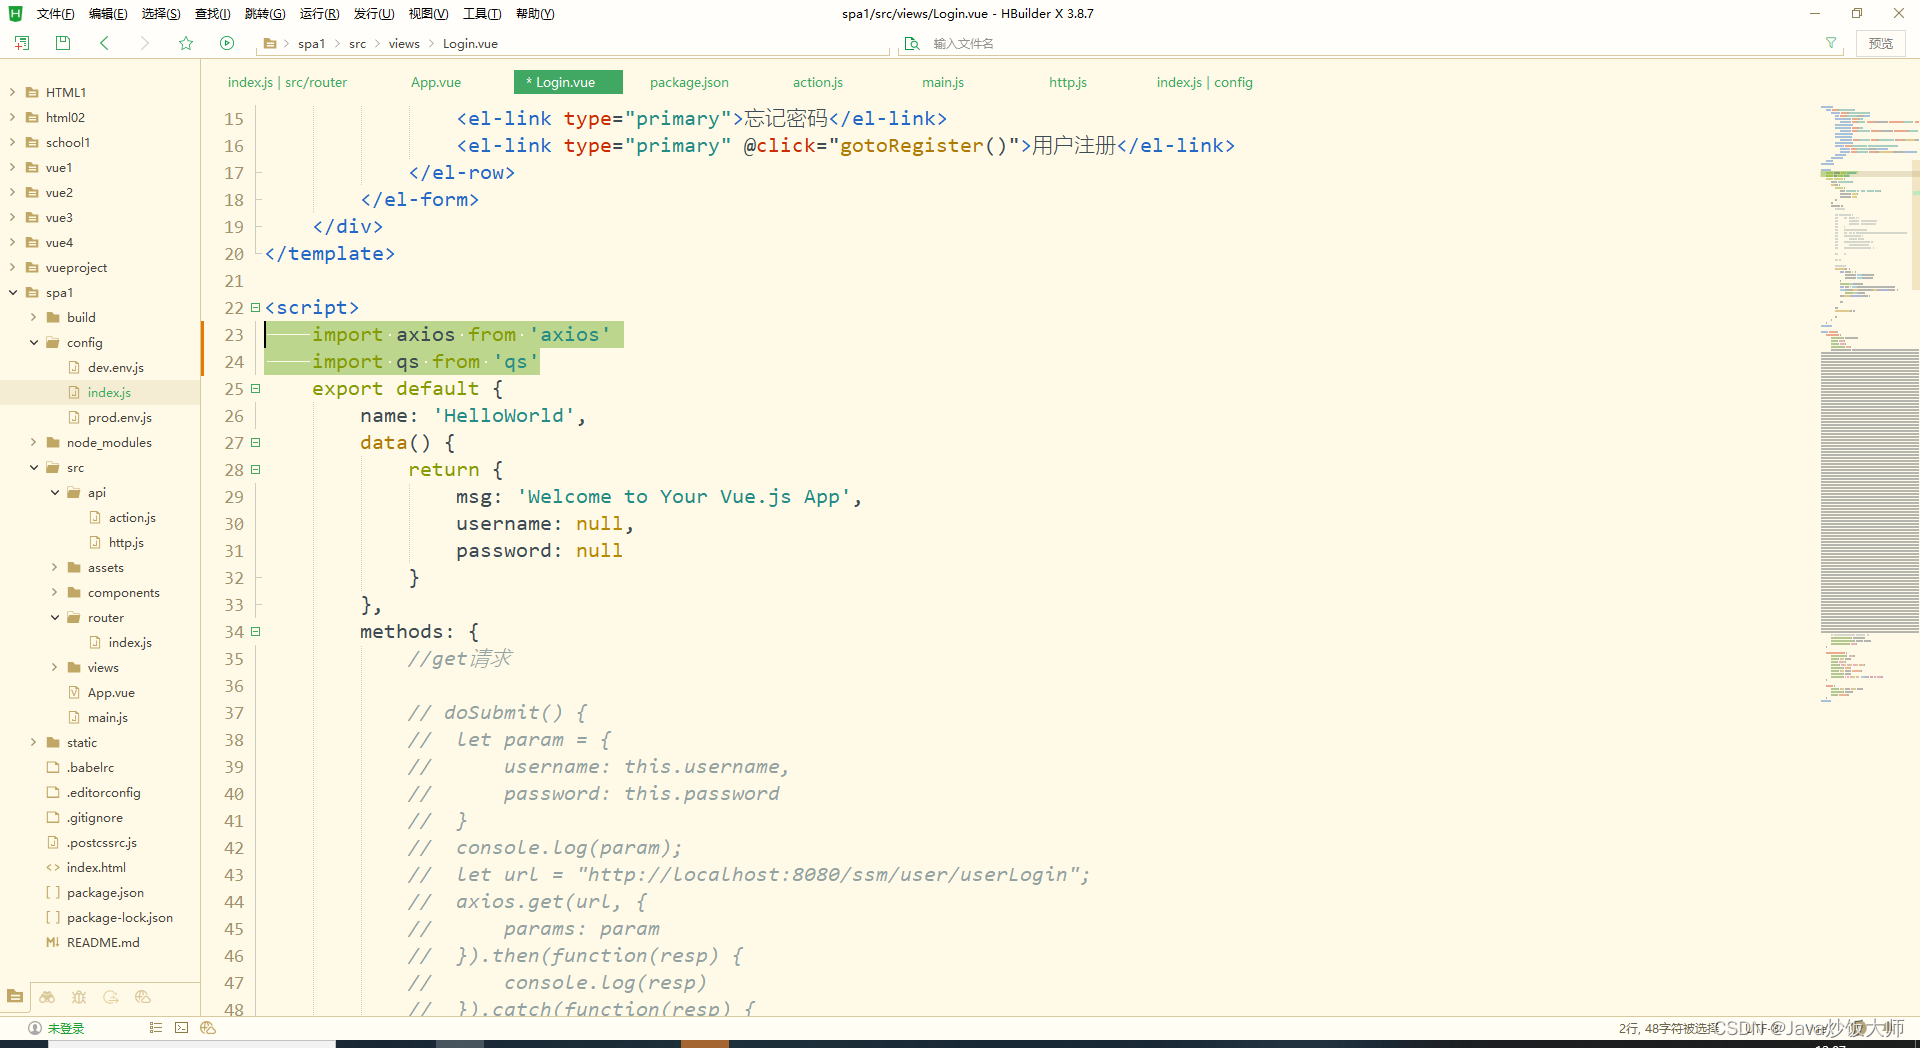Click the binoculars search icon at bottom
Screen dimensions: 1920x1048
click(x=46, y=997)
